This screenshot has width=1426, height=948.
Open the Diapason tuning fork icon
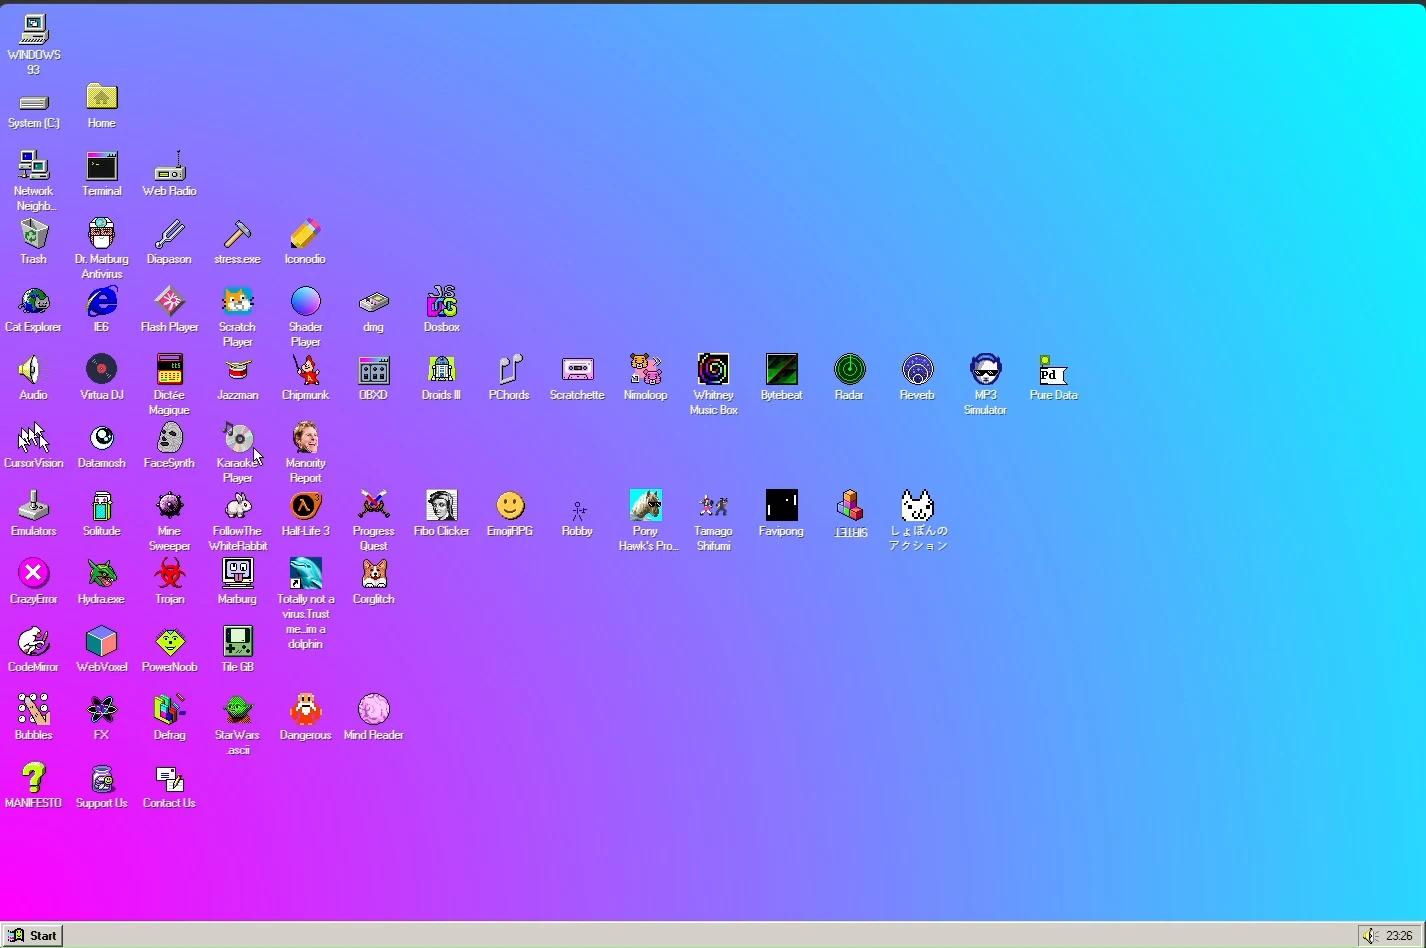pyautogui.click(x=169, y=234)
